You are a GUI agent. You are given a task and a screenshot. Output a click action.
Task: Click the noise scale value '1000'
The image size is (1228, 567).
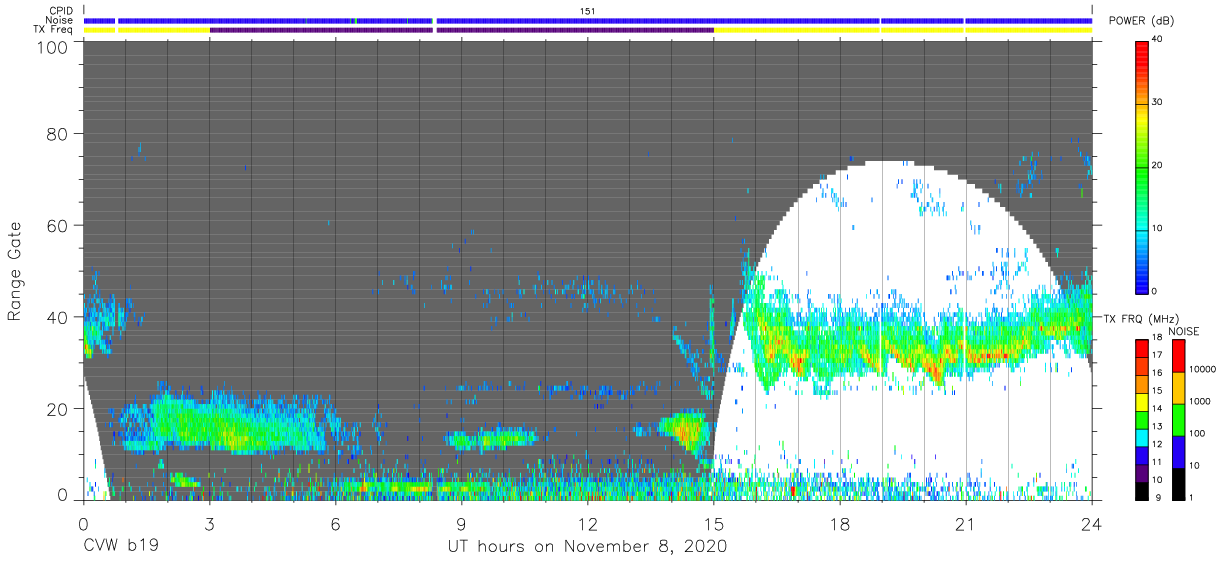coord(1200,401)
